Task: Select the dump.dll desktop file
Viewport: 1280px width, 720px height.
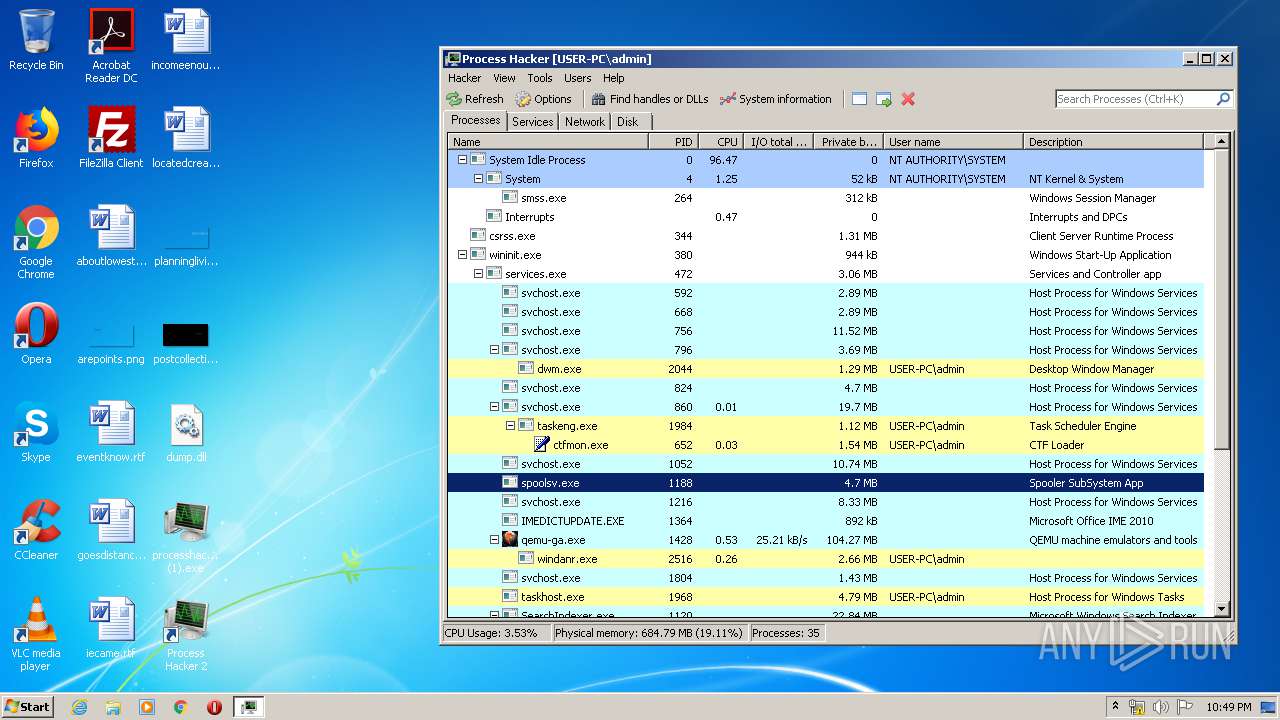Action: click(x=186, y=432)
